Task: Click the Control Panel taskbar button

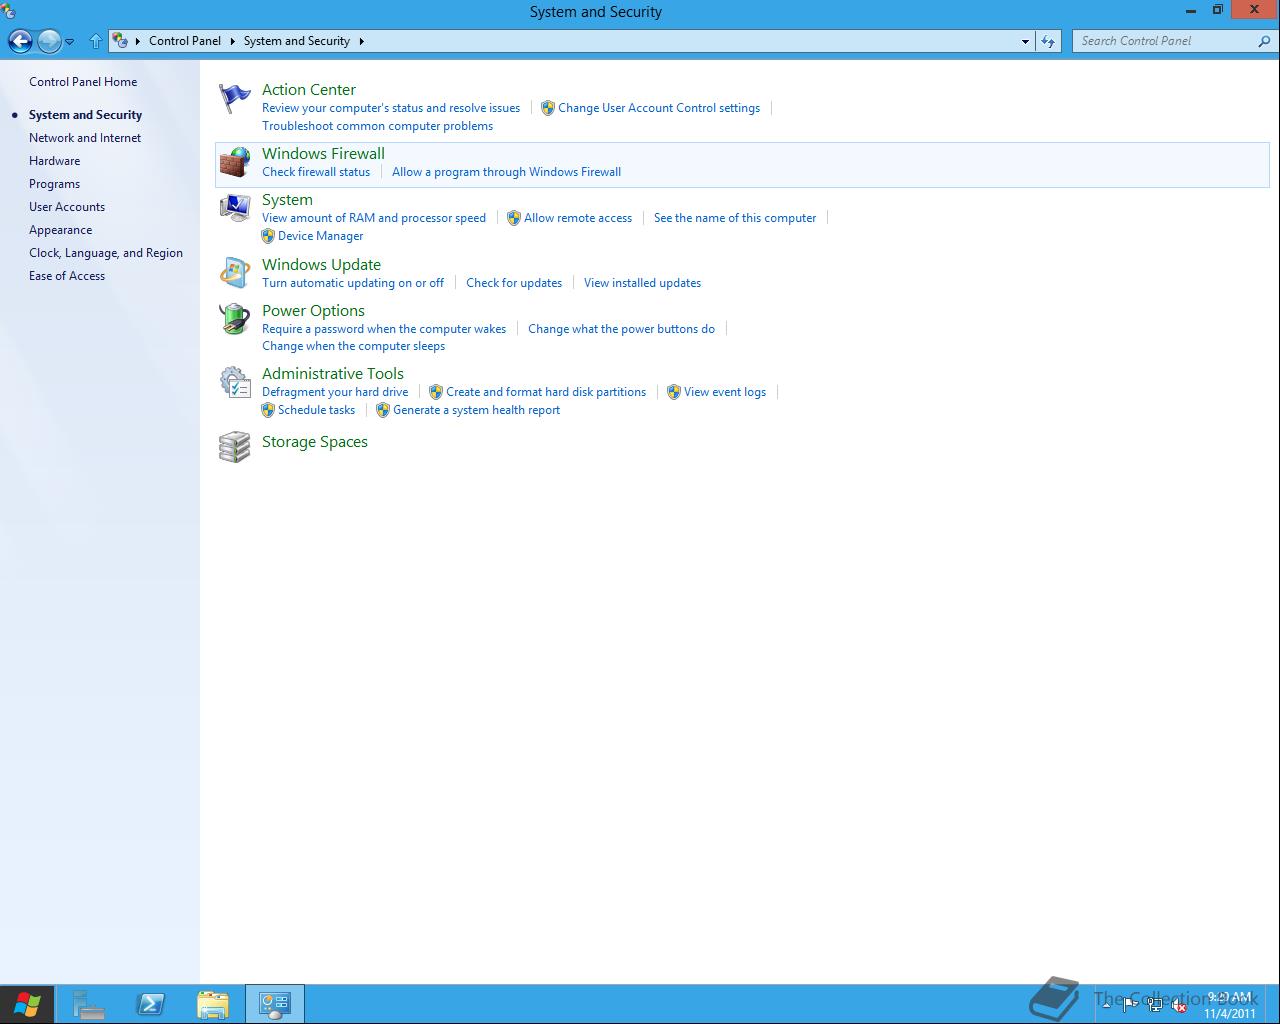Action: (x=274, y=1004)
